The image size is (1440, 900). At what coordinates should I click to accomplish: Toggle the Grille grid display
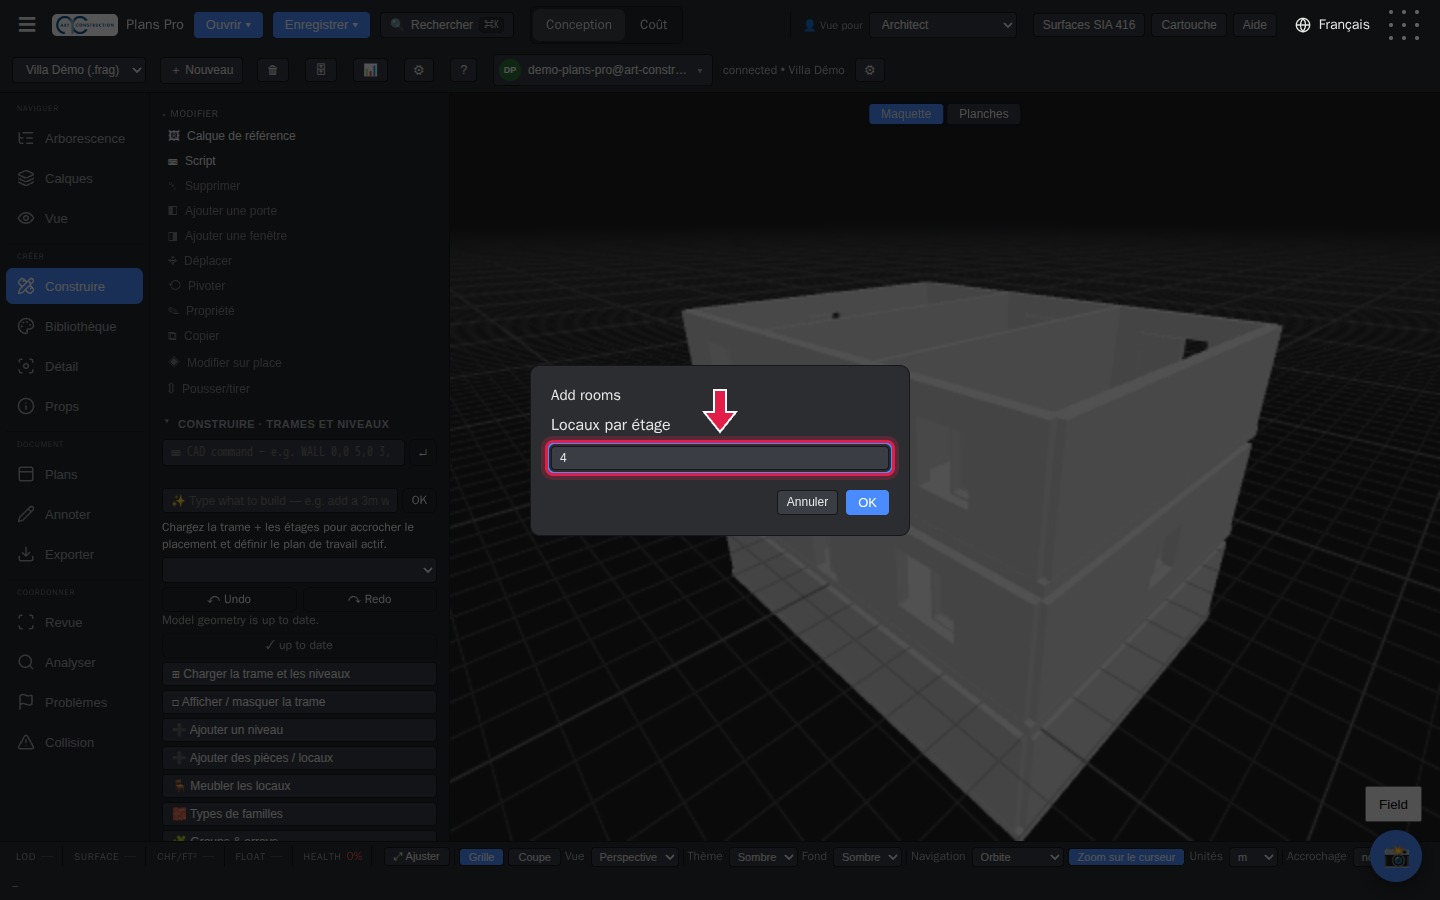pos(481,857)
